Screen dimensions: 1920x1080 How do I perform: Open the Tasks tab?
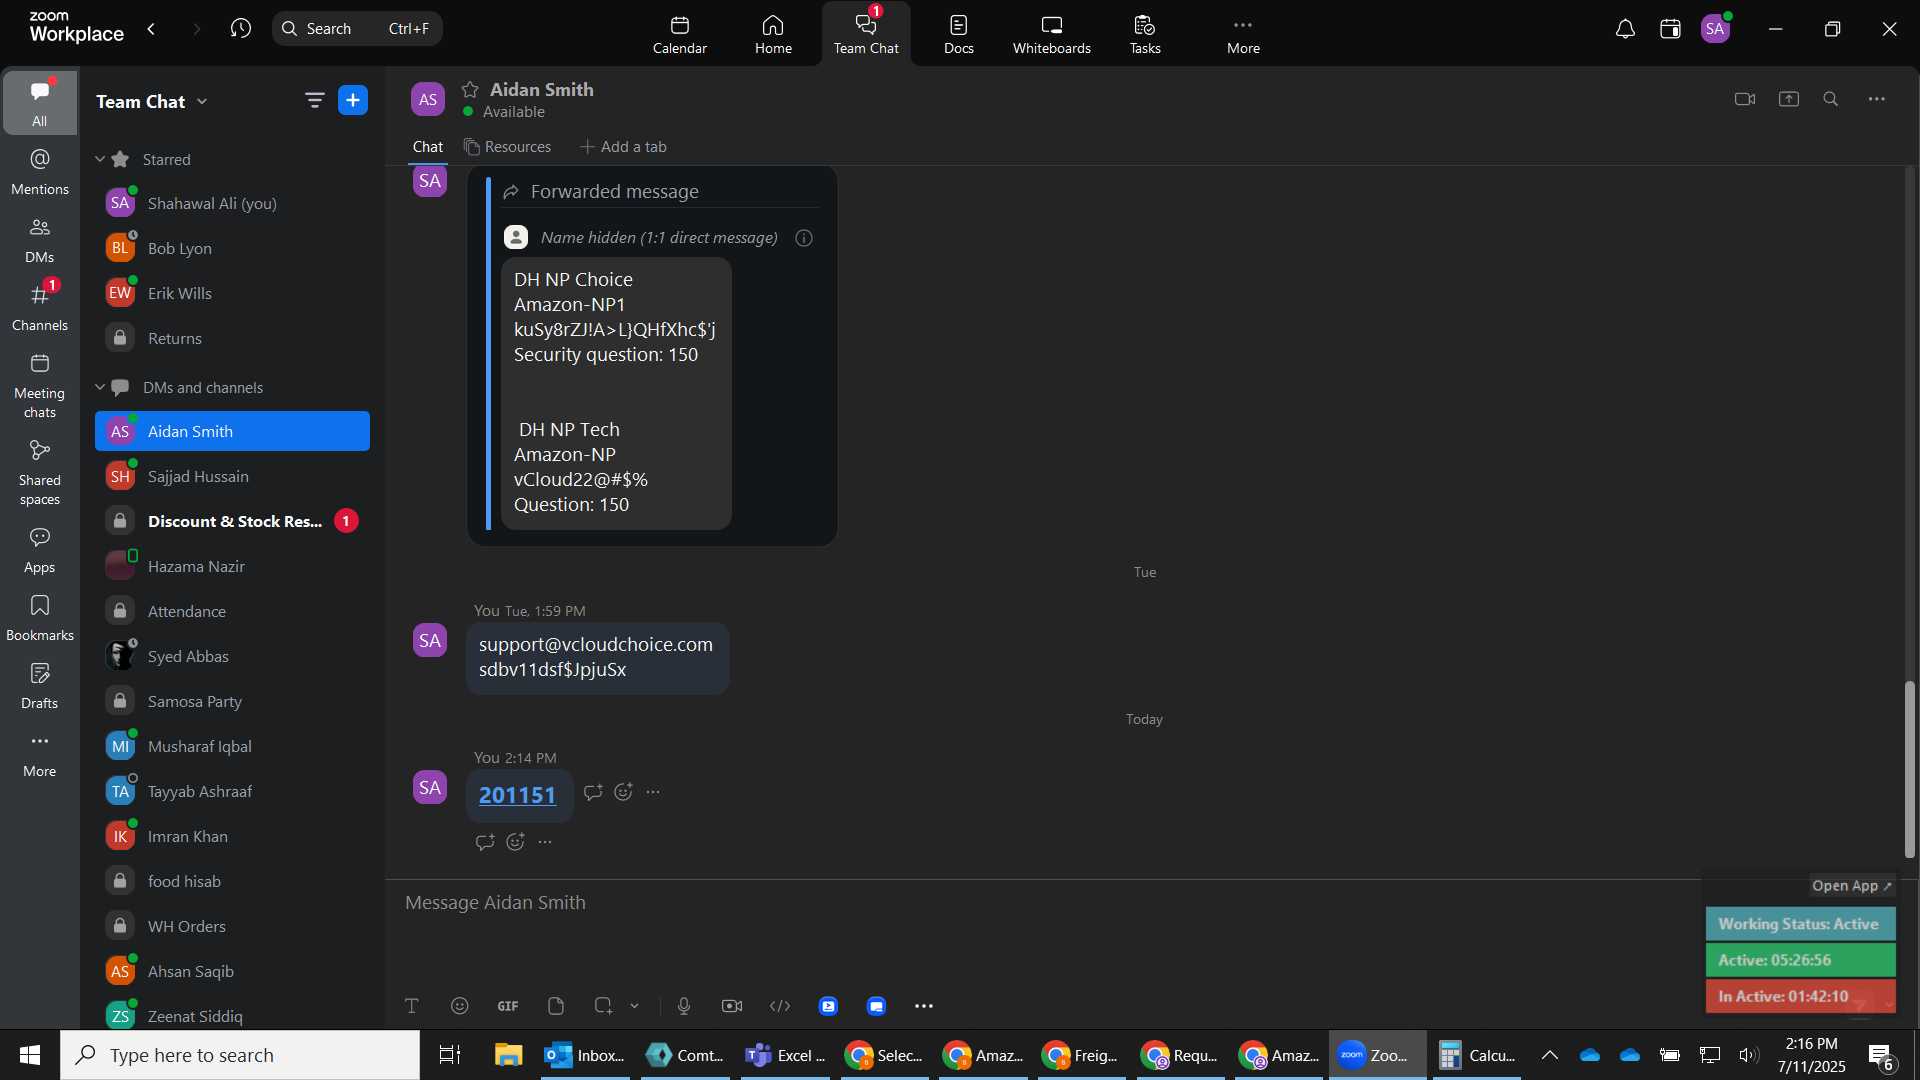tap(1145, 35)
